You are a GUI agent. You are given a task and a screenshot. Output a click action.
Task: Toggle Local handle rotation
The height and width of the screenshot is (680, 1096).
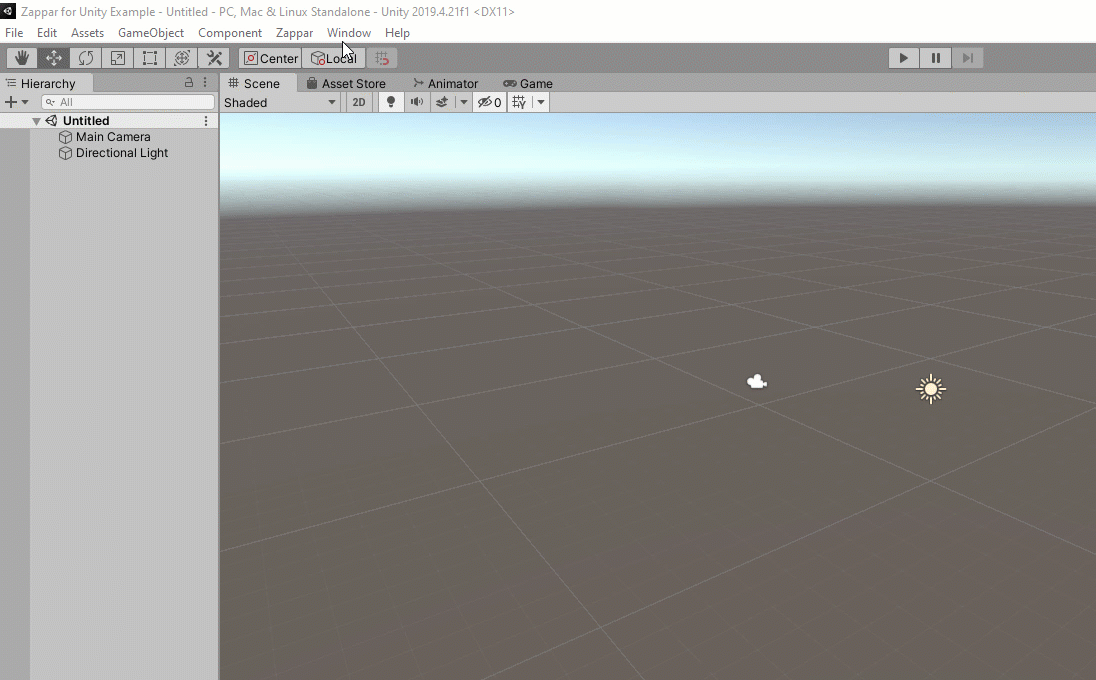pos(334,58)
